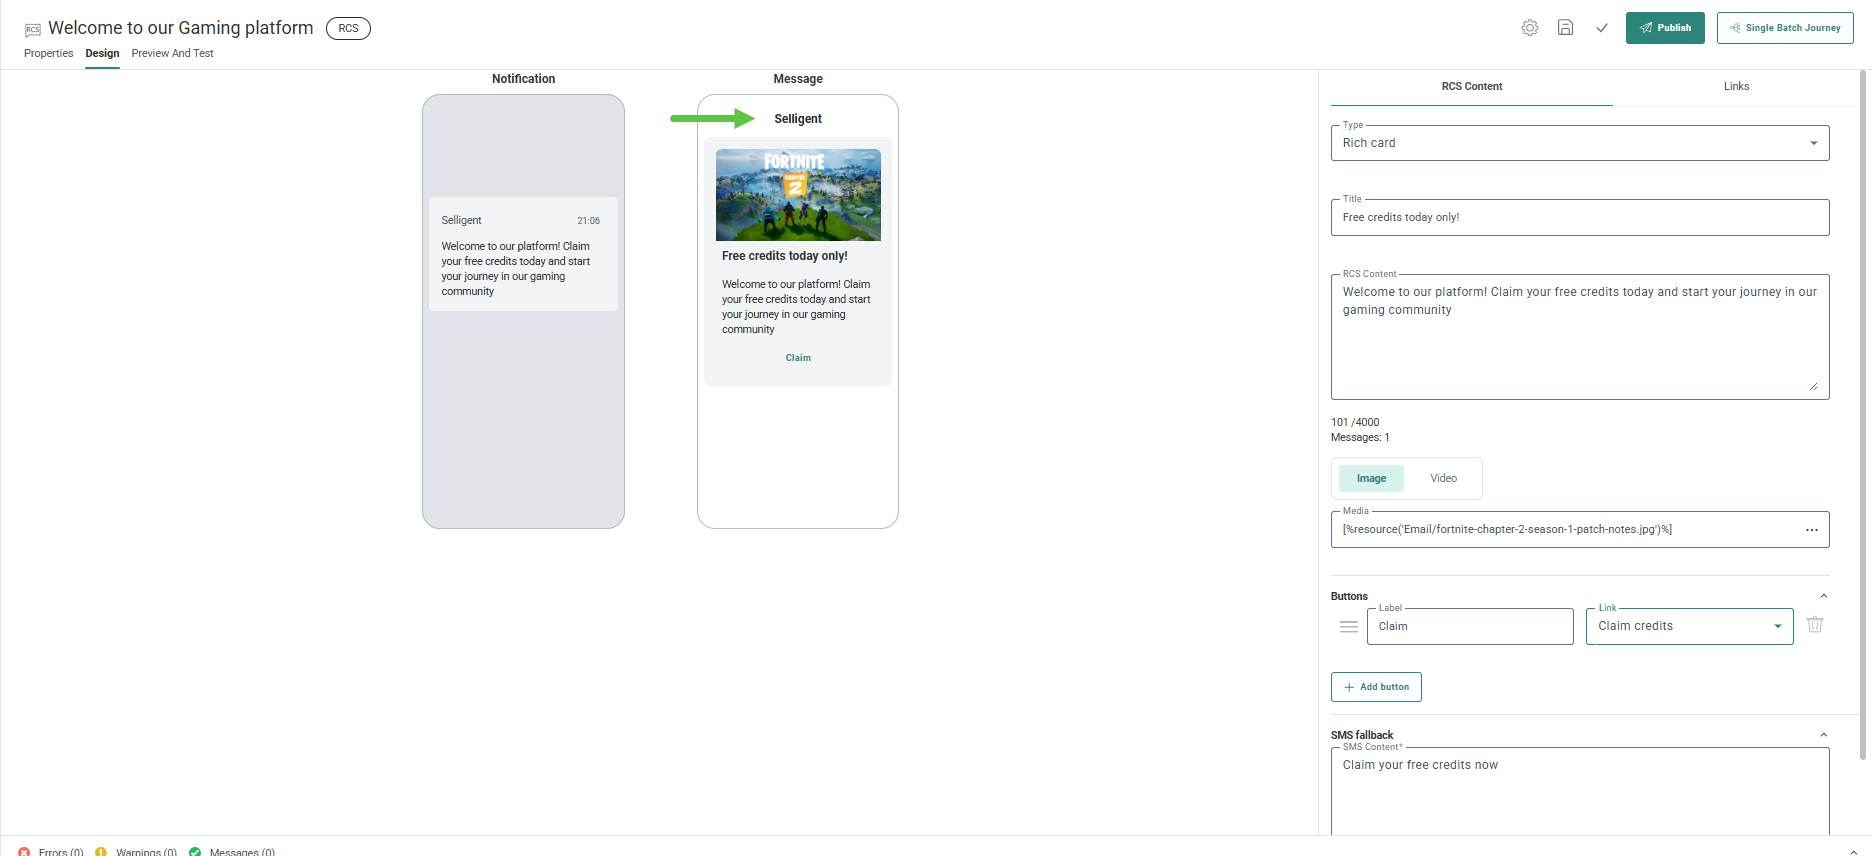This screenshot has width=1872, height=856.
Task: Click the yellow Warnings status icon
Action: (101, 852)
